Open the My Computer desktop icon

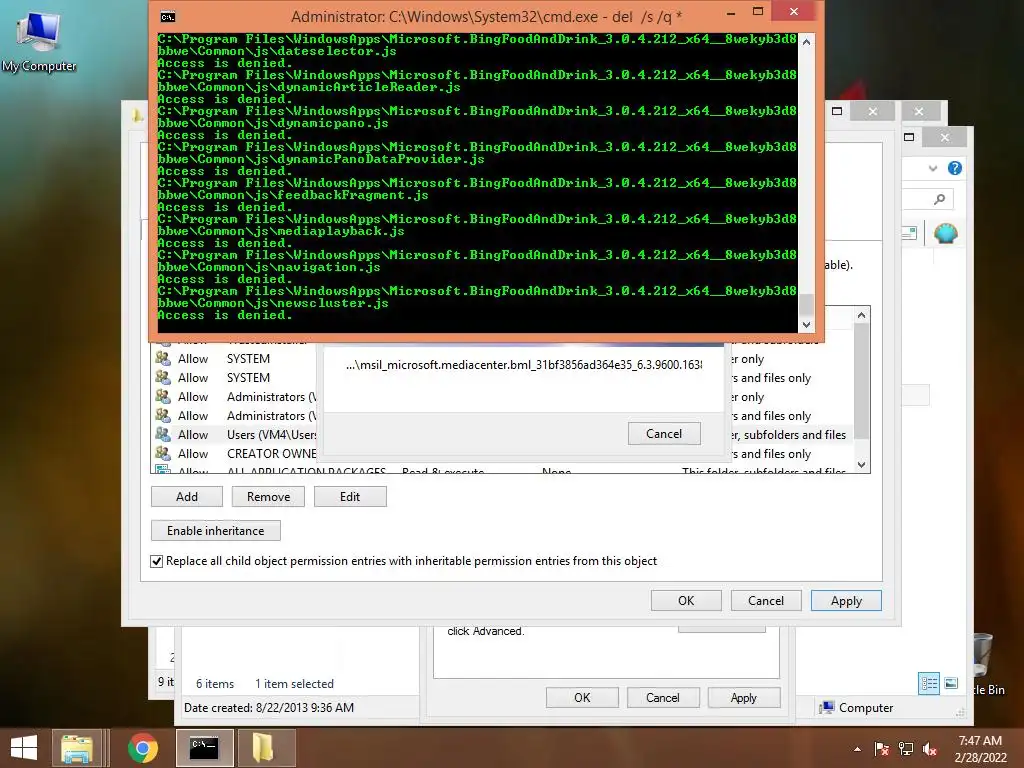[39, 42]
